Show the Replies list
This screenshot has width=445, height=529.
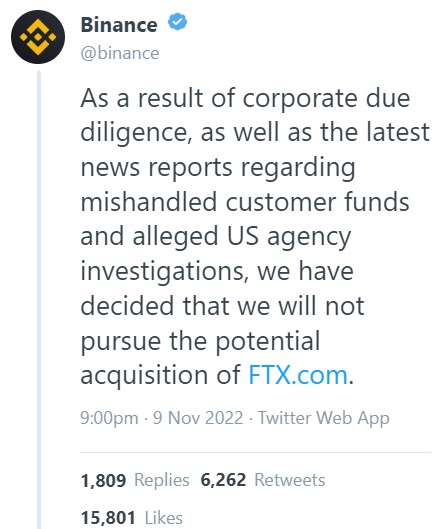[x=162, y=480]
